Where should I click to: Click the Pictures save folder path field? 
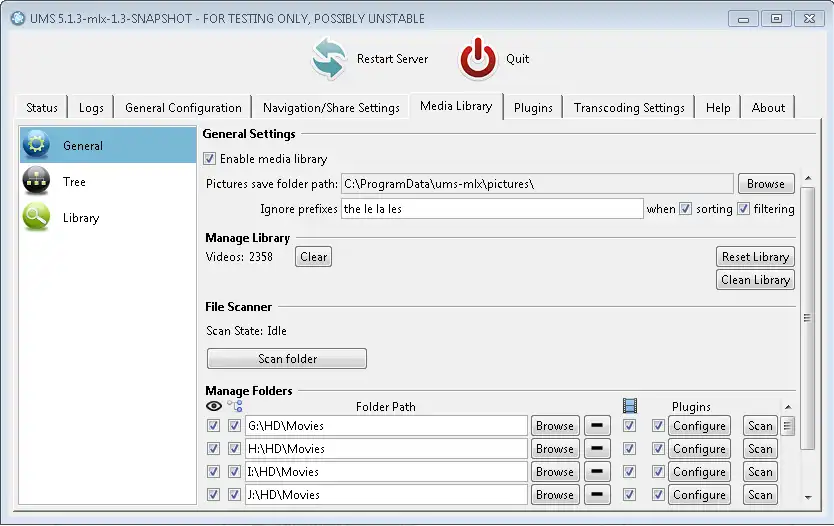[537, 183]
